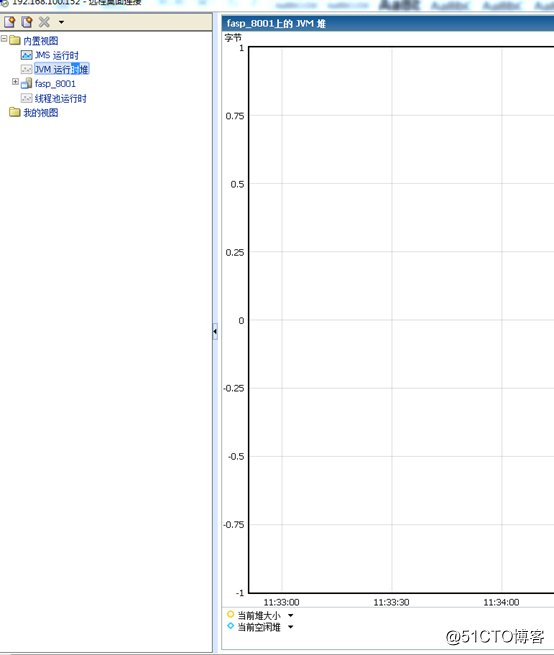Select the 内置视图 folder label
This screenshot has width=554, height=655.
tap(41, 41)
